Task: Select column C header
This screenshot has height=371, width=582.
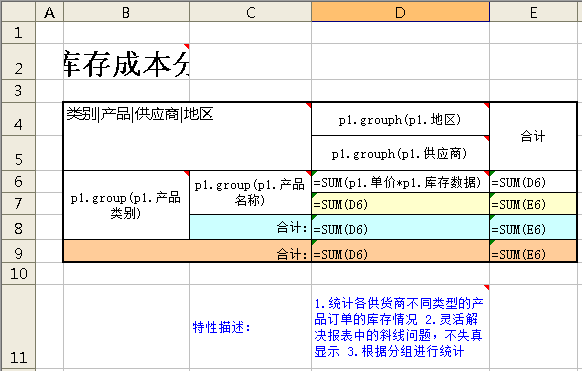Action: (x=251, y=12)
